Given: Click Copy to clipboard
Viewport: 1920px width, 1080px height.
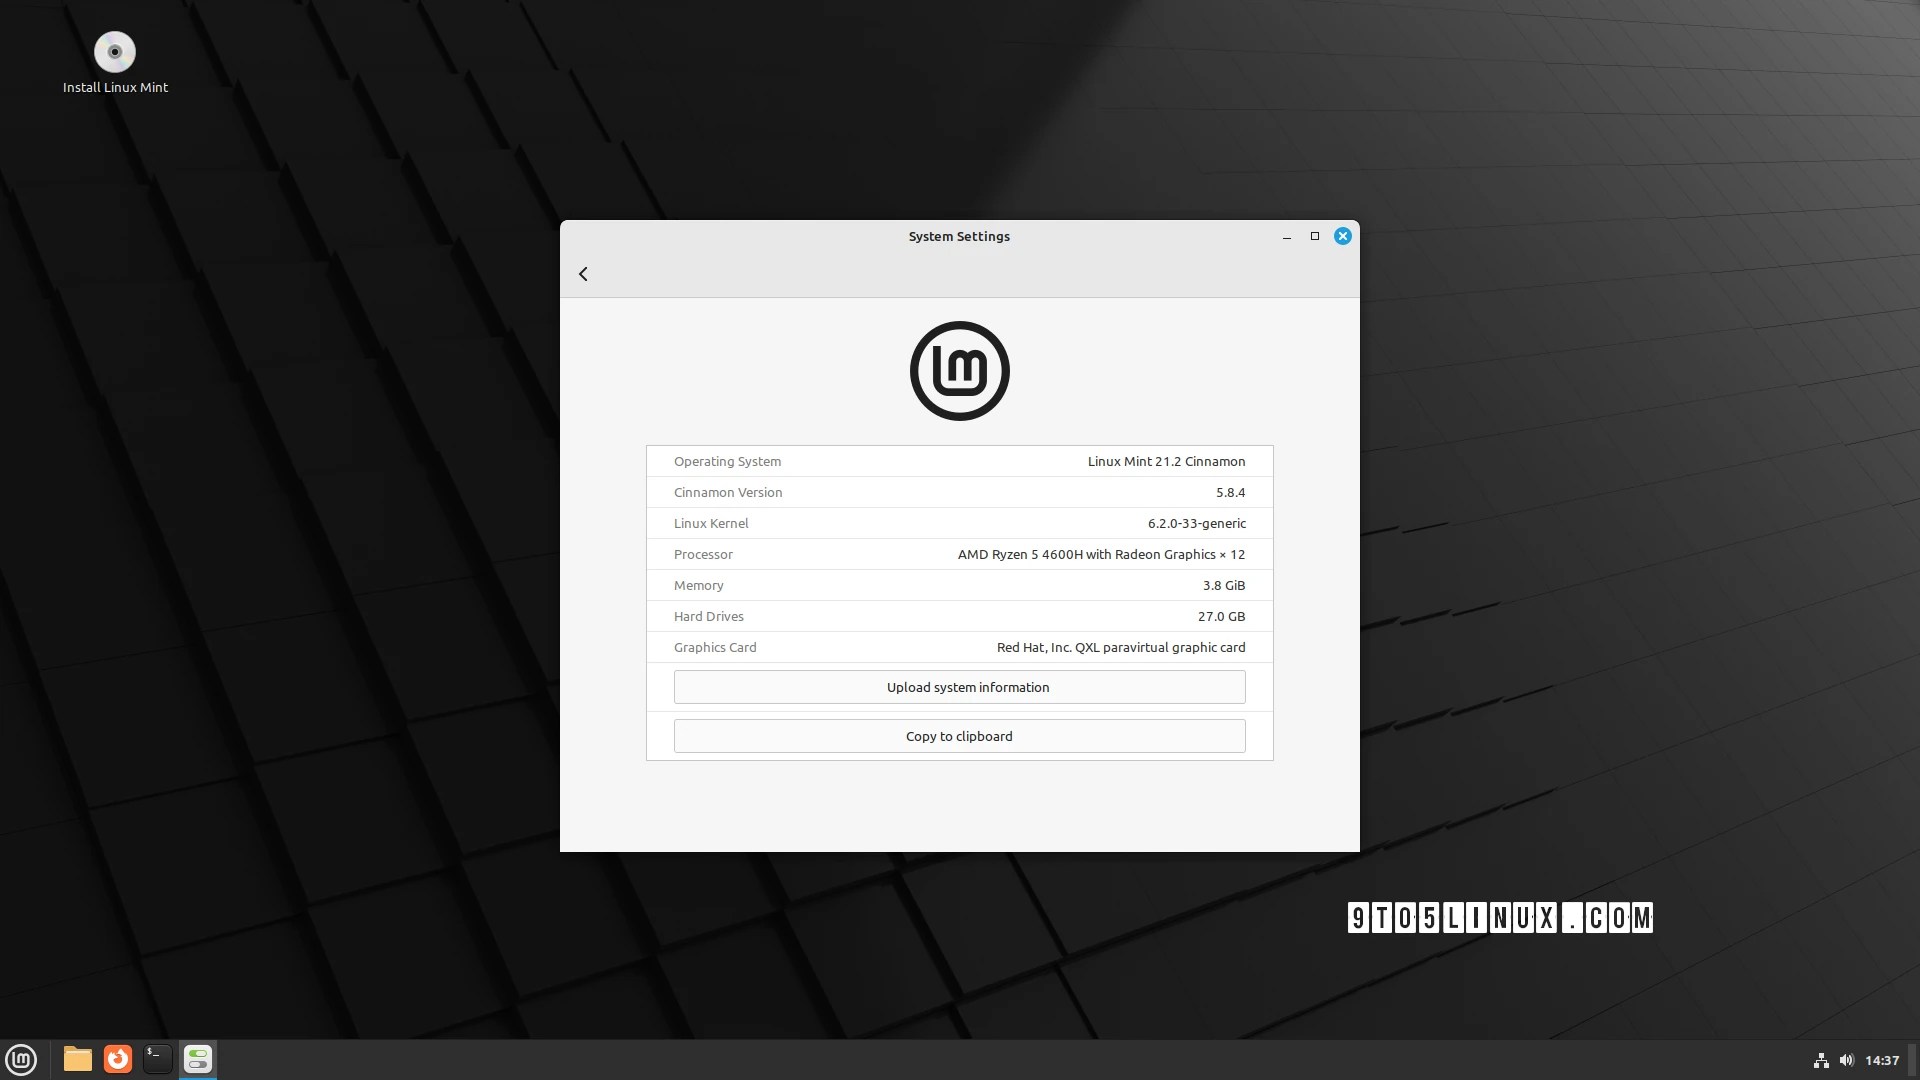Looking at the screenshot, I should click(959, 736).
